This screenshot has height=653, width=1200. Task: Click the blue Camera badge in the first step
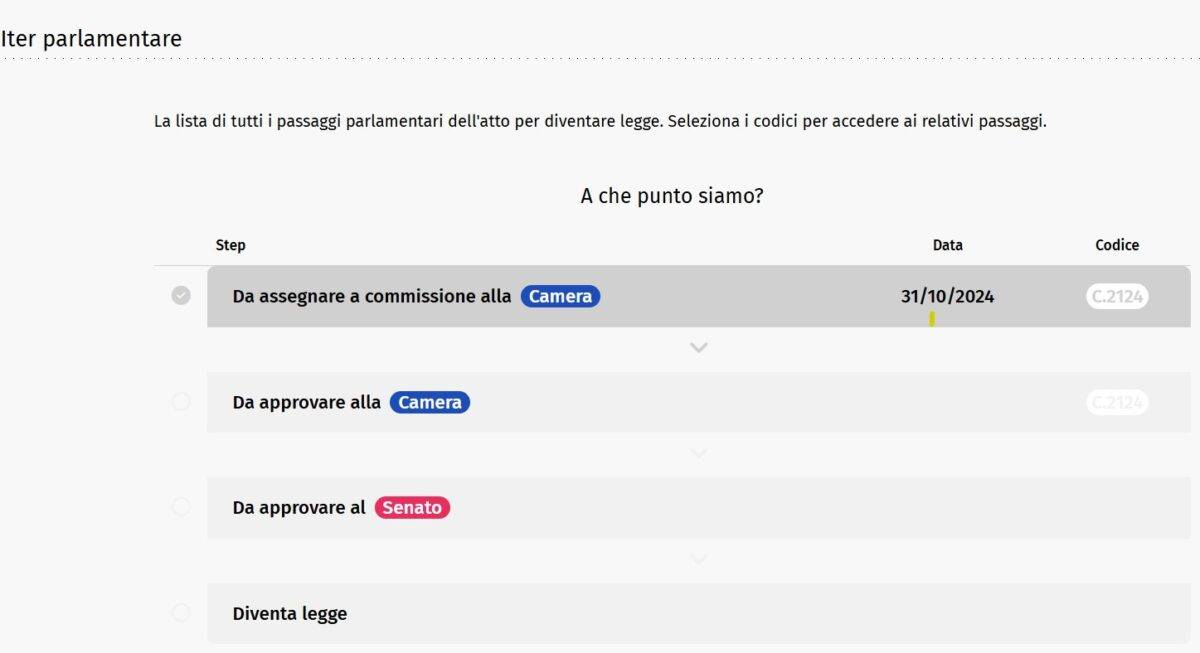coord(560,296)
